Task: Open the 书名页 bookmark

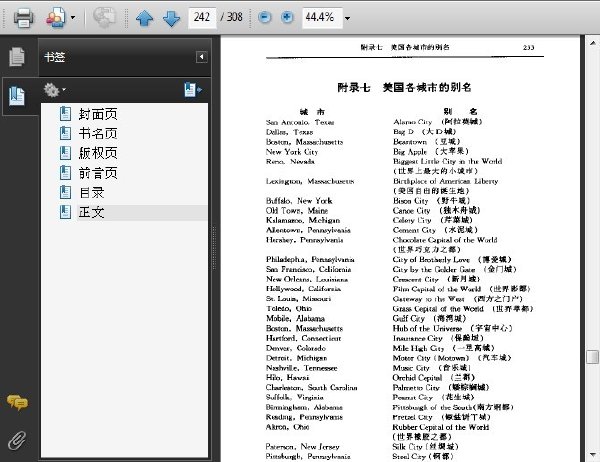Action: (98, 134)
